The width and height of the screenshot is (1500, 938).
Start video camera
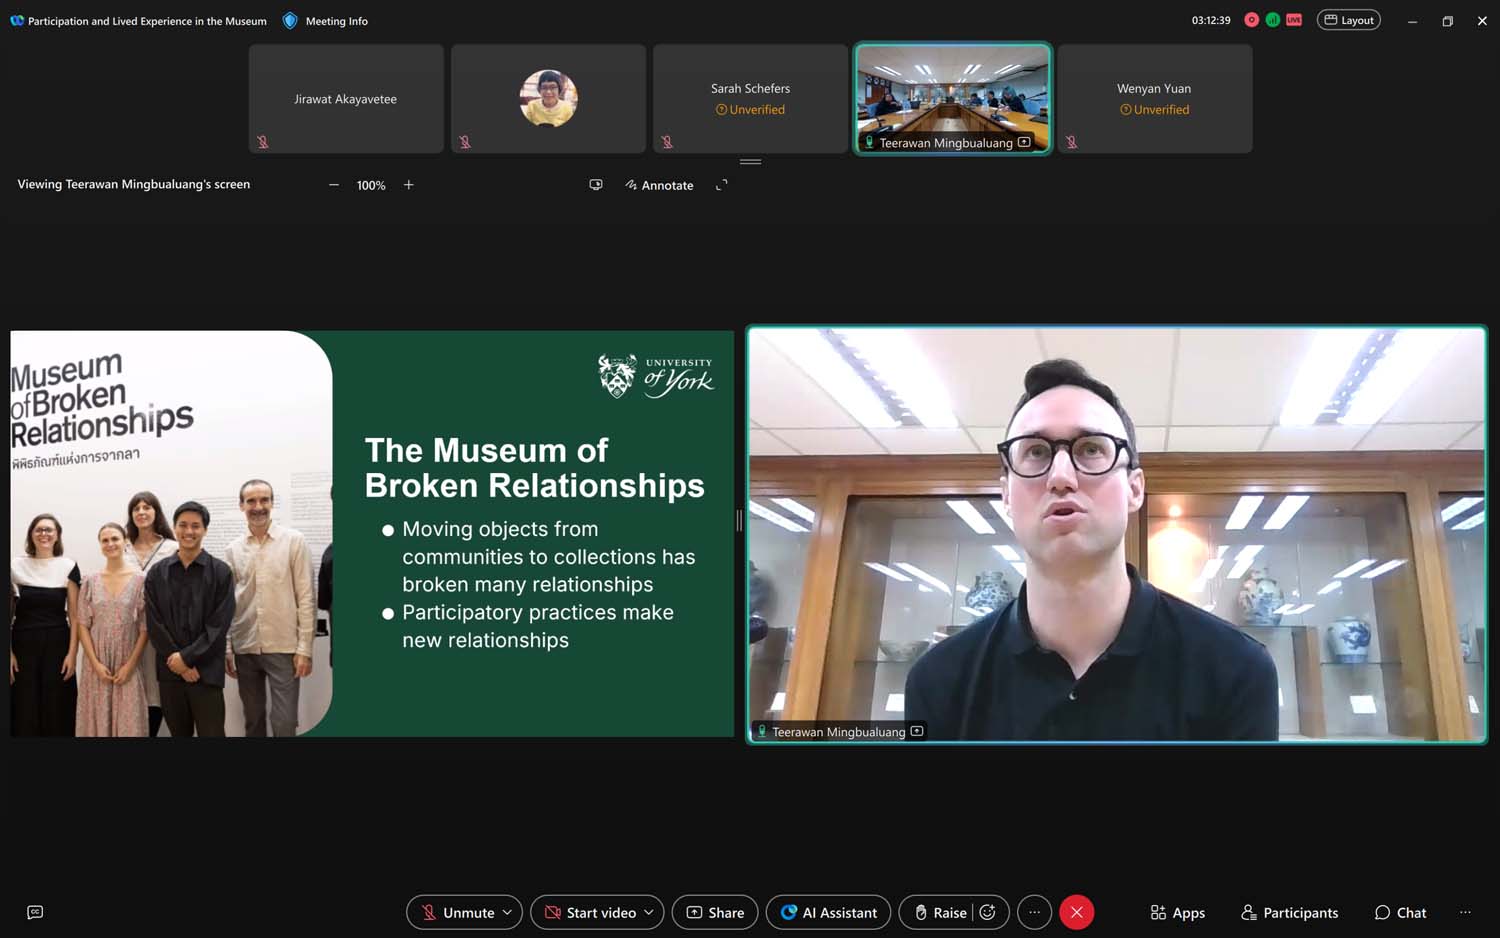tap(590, 912)
